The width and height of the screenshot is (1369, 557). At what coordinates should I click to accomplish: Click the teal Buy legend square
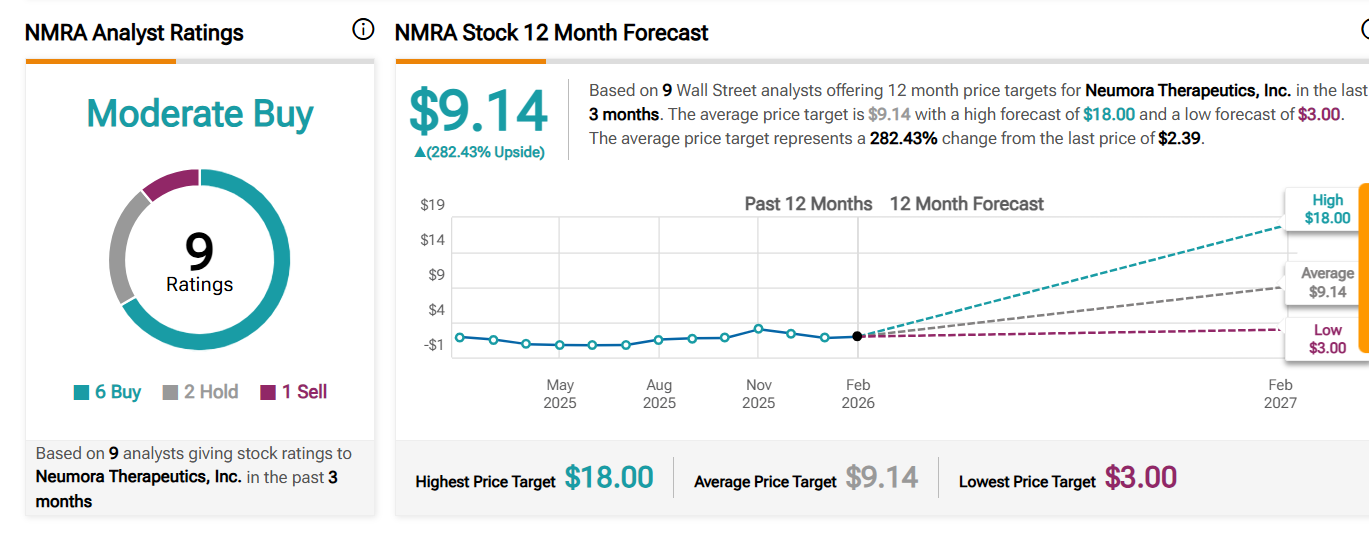coord(82,393)
